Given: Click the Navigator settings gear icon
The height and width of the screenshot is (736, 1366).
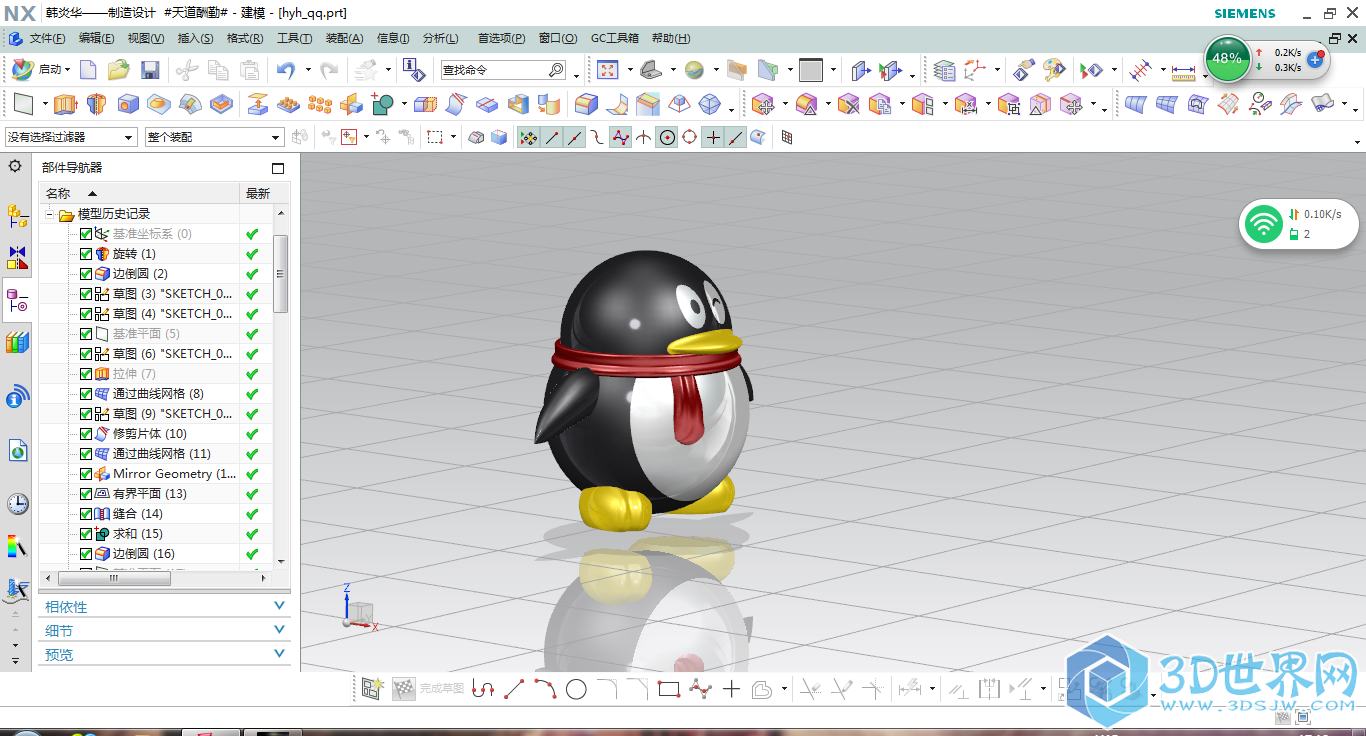Looking at the screenshot, I should pyautogui.click(x=15, y=166).
